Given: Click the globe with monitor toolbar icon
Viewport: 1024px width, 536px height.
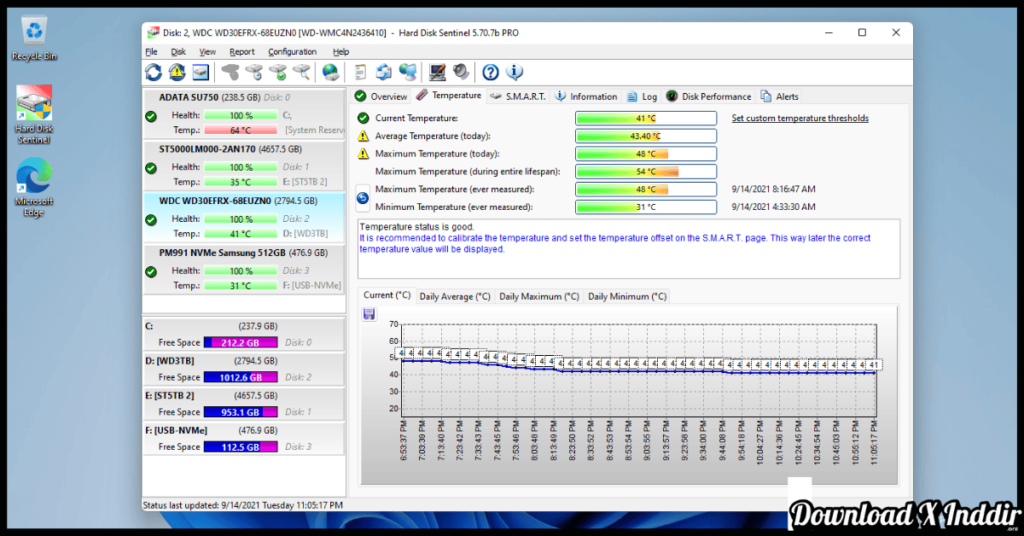Looking at the screenshot, I should (408, 72).
